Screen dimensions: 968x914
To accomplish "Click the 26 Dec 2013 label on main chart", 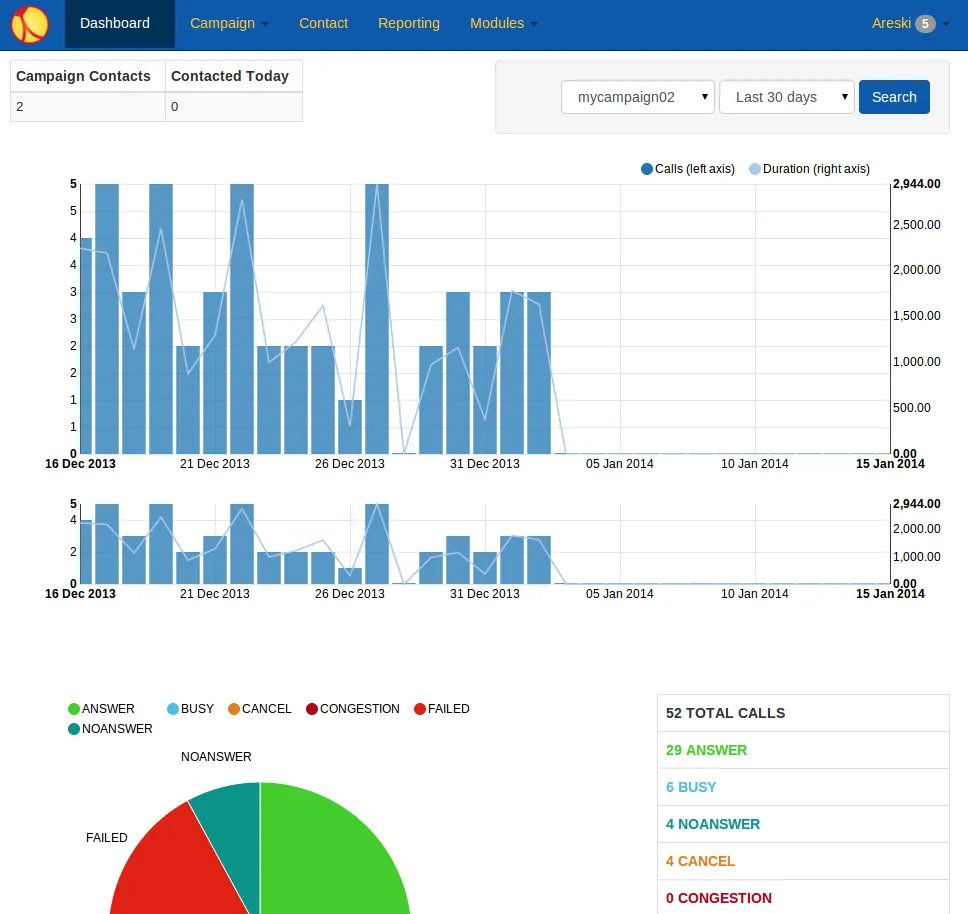I will coord(349,464).
